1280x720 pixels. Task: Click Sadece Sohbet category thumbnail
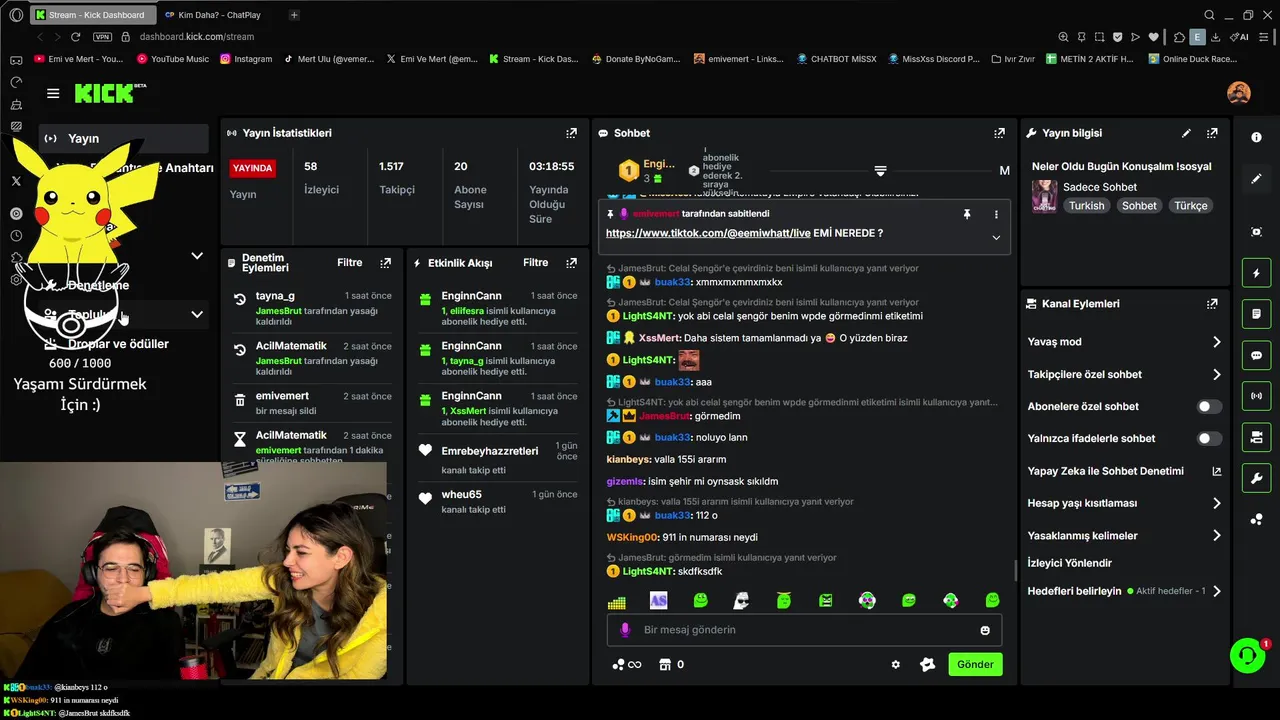click(x=1044, y=196)
